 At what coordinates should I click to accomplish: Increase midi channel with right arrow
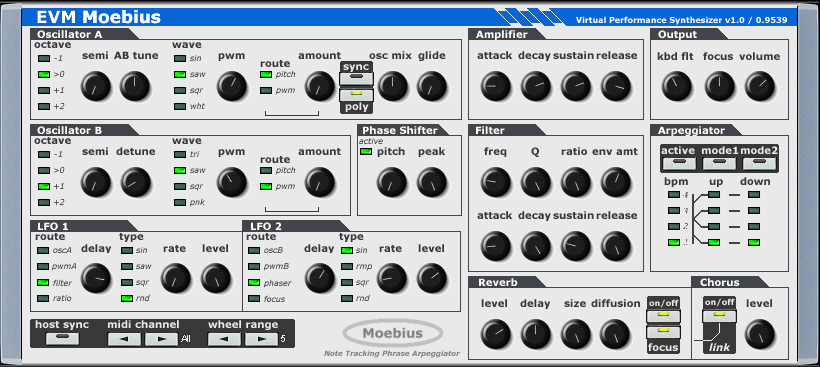tap(162, 339)
